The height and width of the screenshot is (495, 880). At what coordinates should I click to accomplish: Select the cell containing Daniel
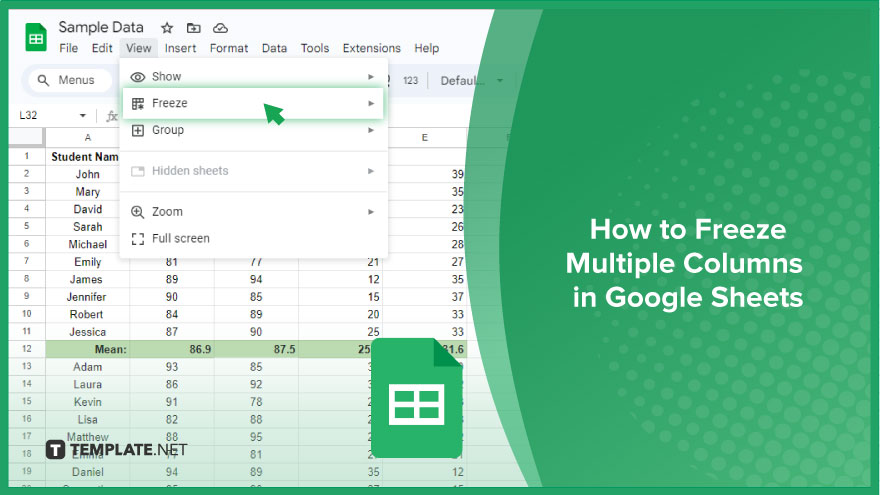88,472
